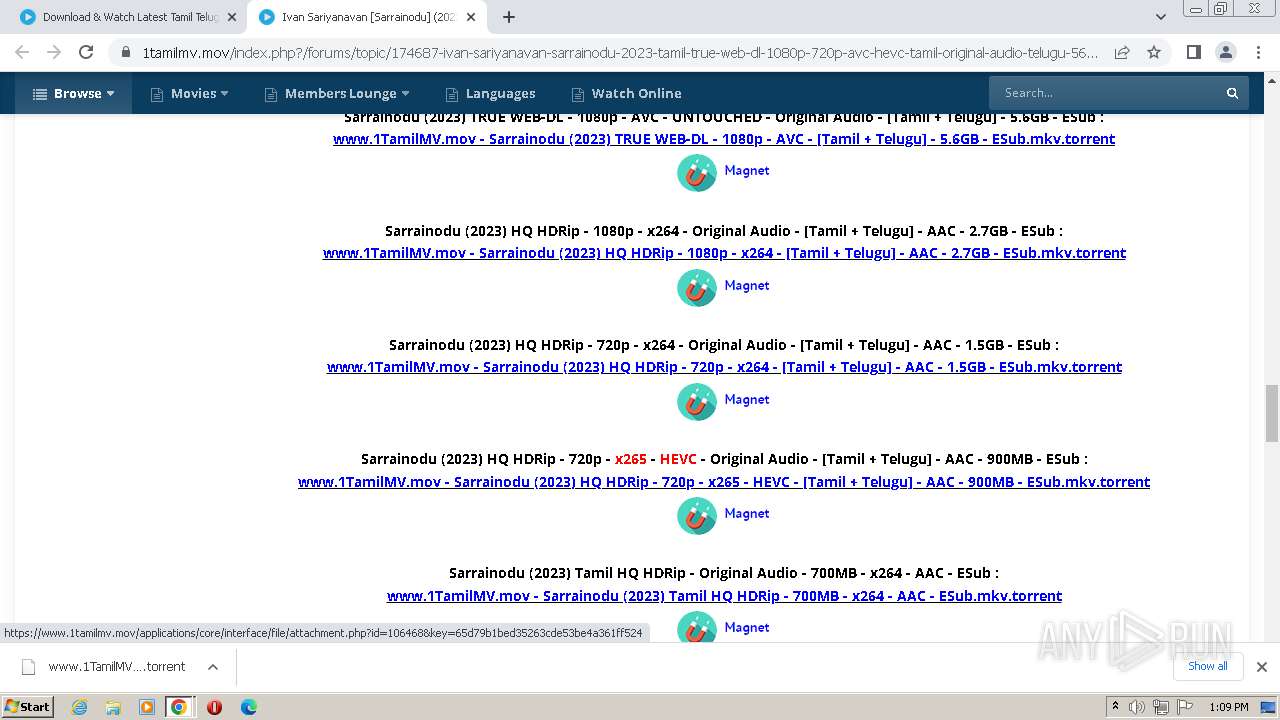Open Windows Media Player from taskbar

click(x=147, y=707)
